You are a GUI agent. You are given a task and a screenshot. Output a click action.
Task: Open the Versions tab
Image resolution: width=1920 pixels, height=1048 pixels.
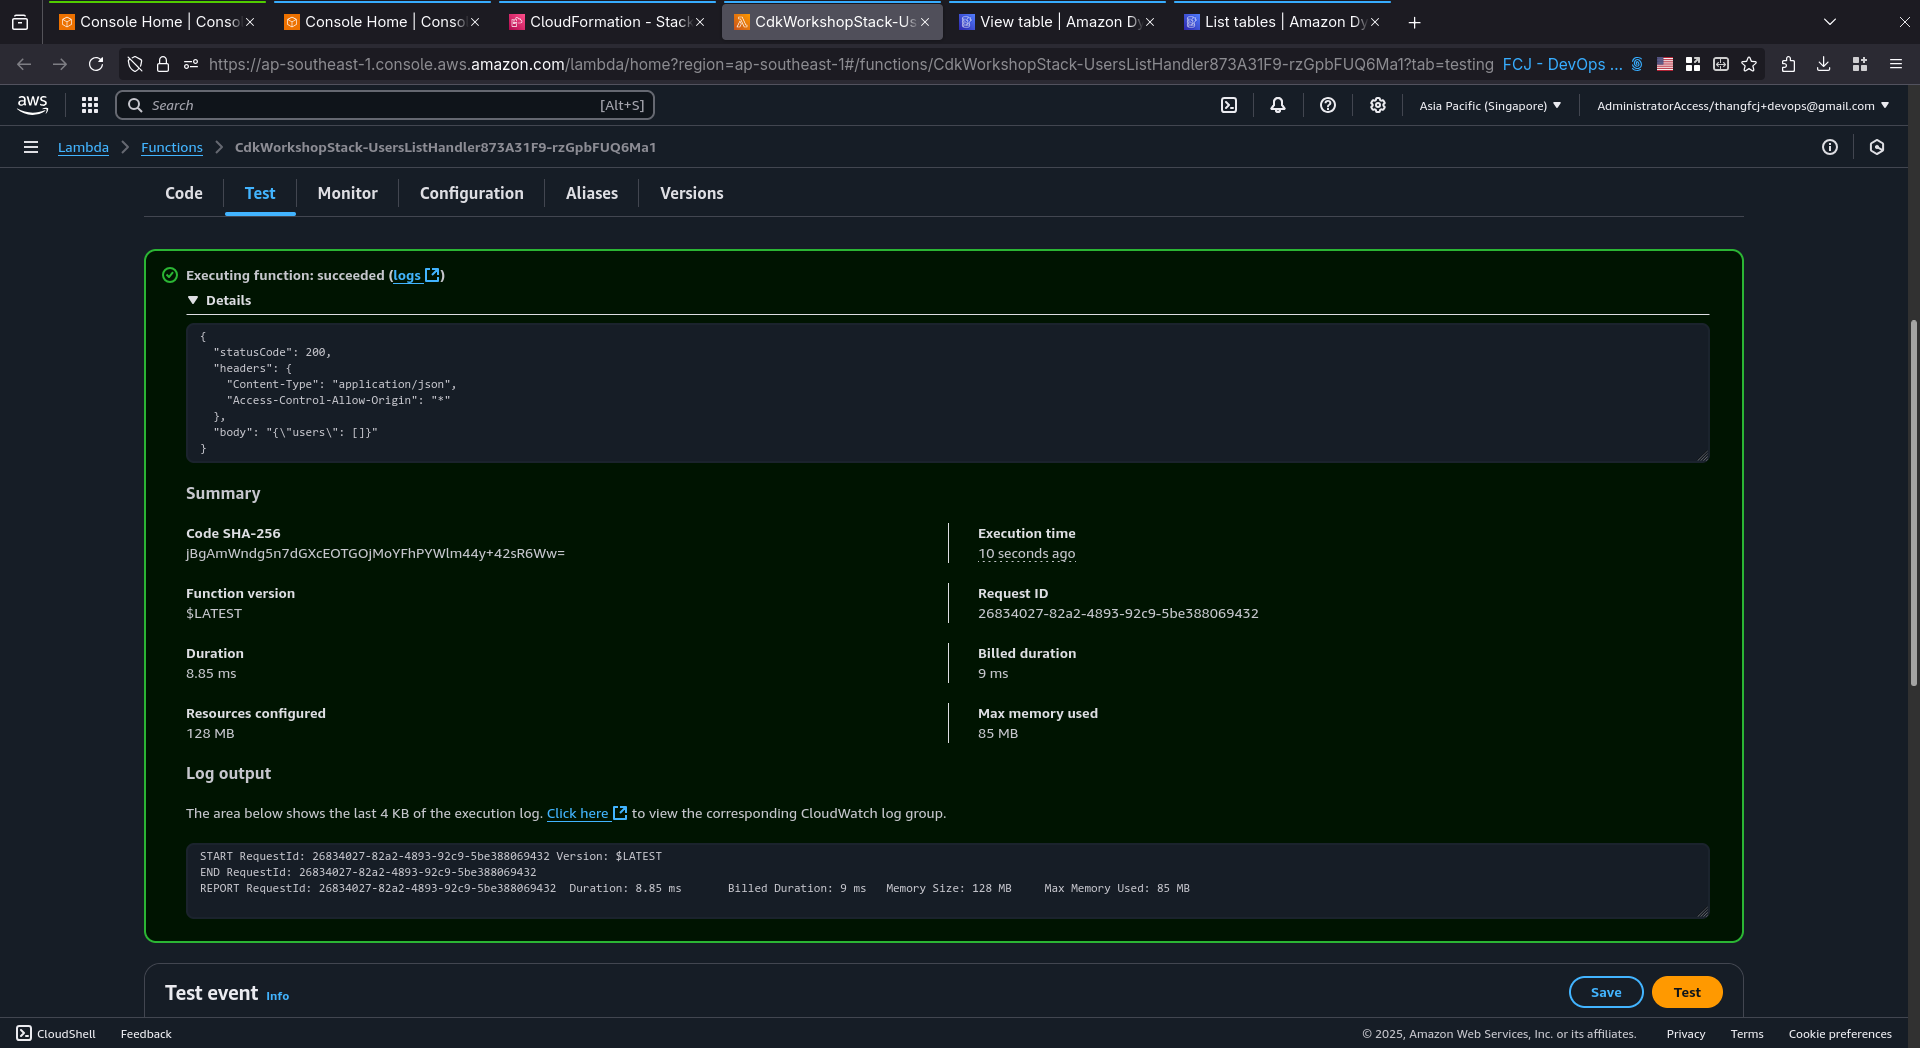click(692, 193)
